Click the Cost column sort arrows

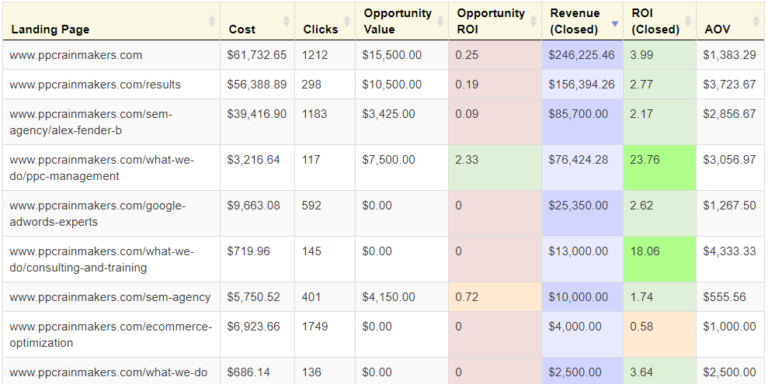287,21
